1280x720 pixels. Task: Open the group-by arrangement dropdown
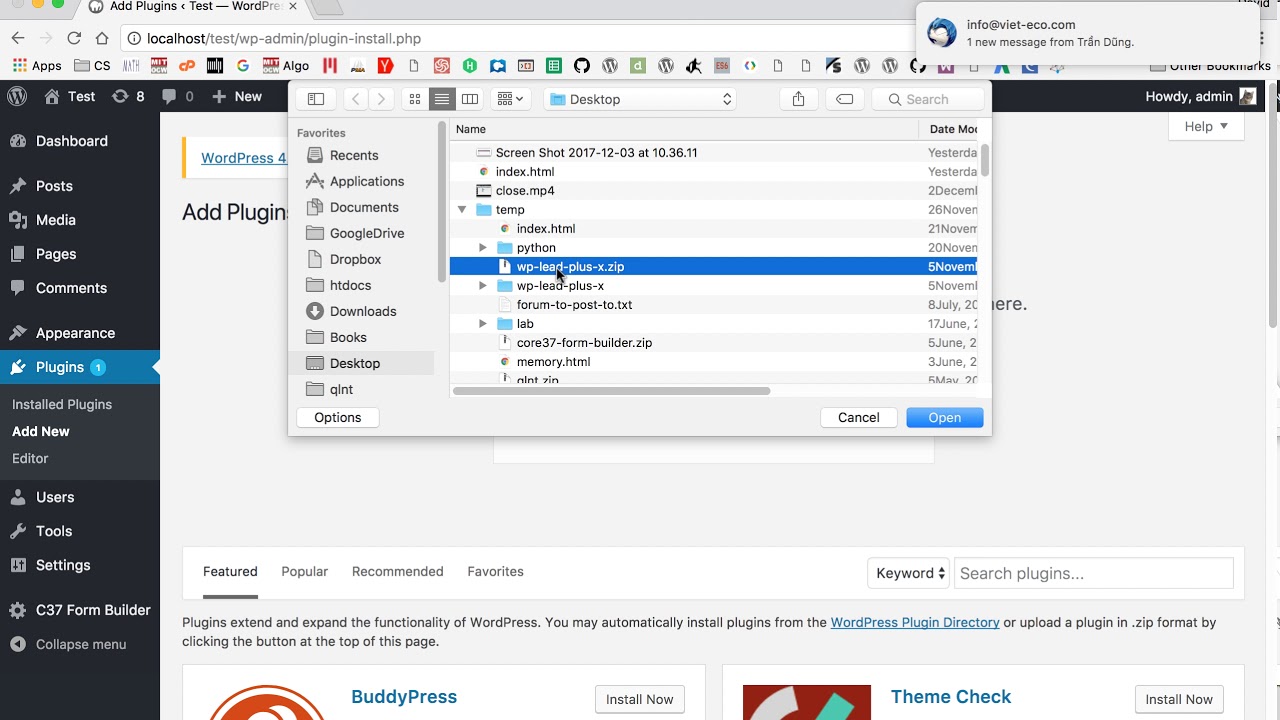pyautogui.click(x=511, y=99)
